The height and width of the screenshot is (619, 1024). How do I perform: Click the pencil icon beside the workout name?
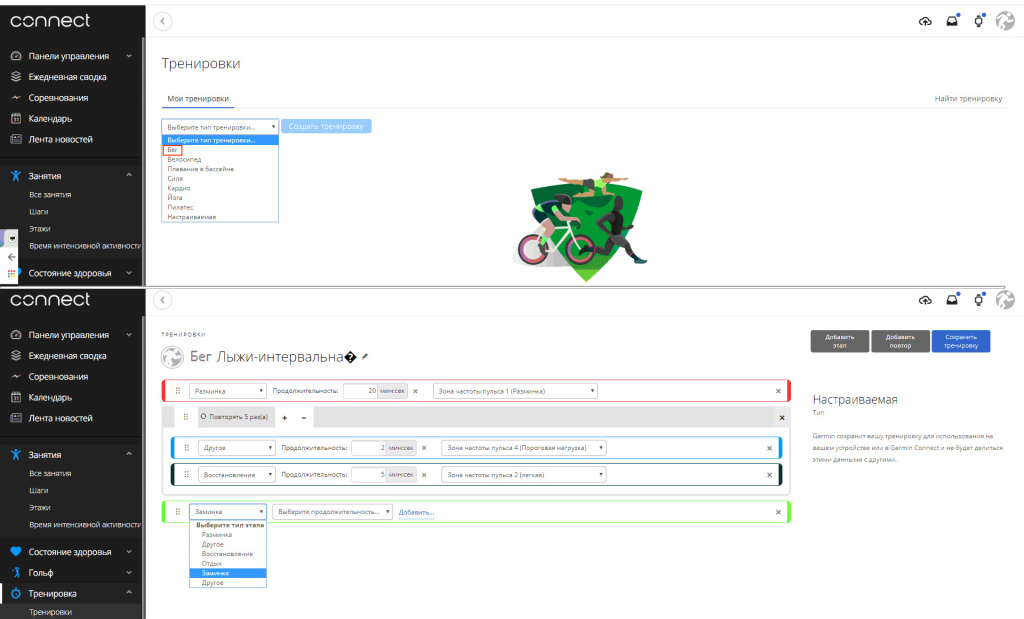[x=365, y=357]
